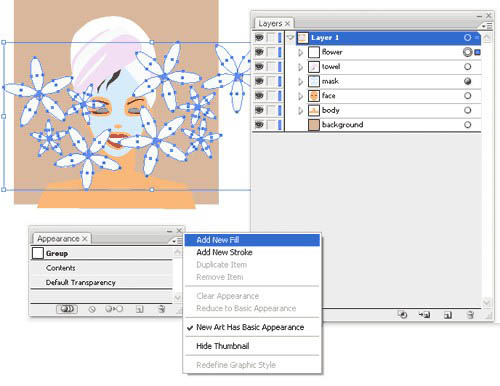Hide the face layer via eye icon

259,96
